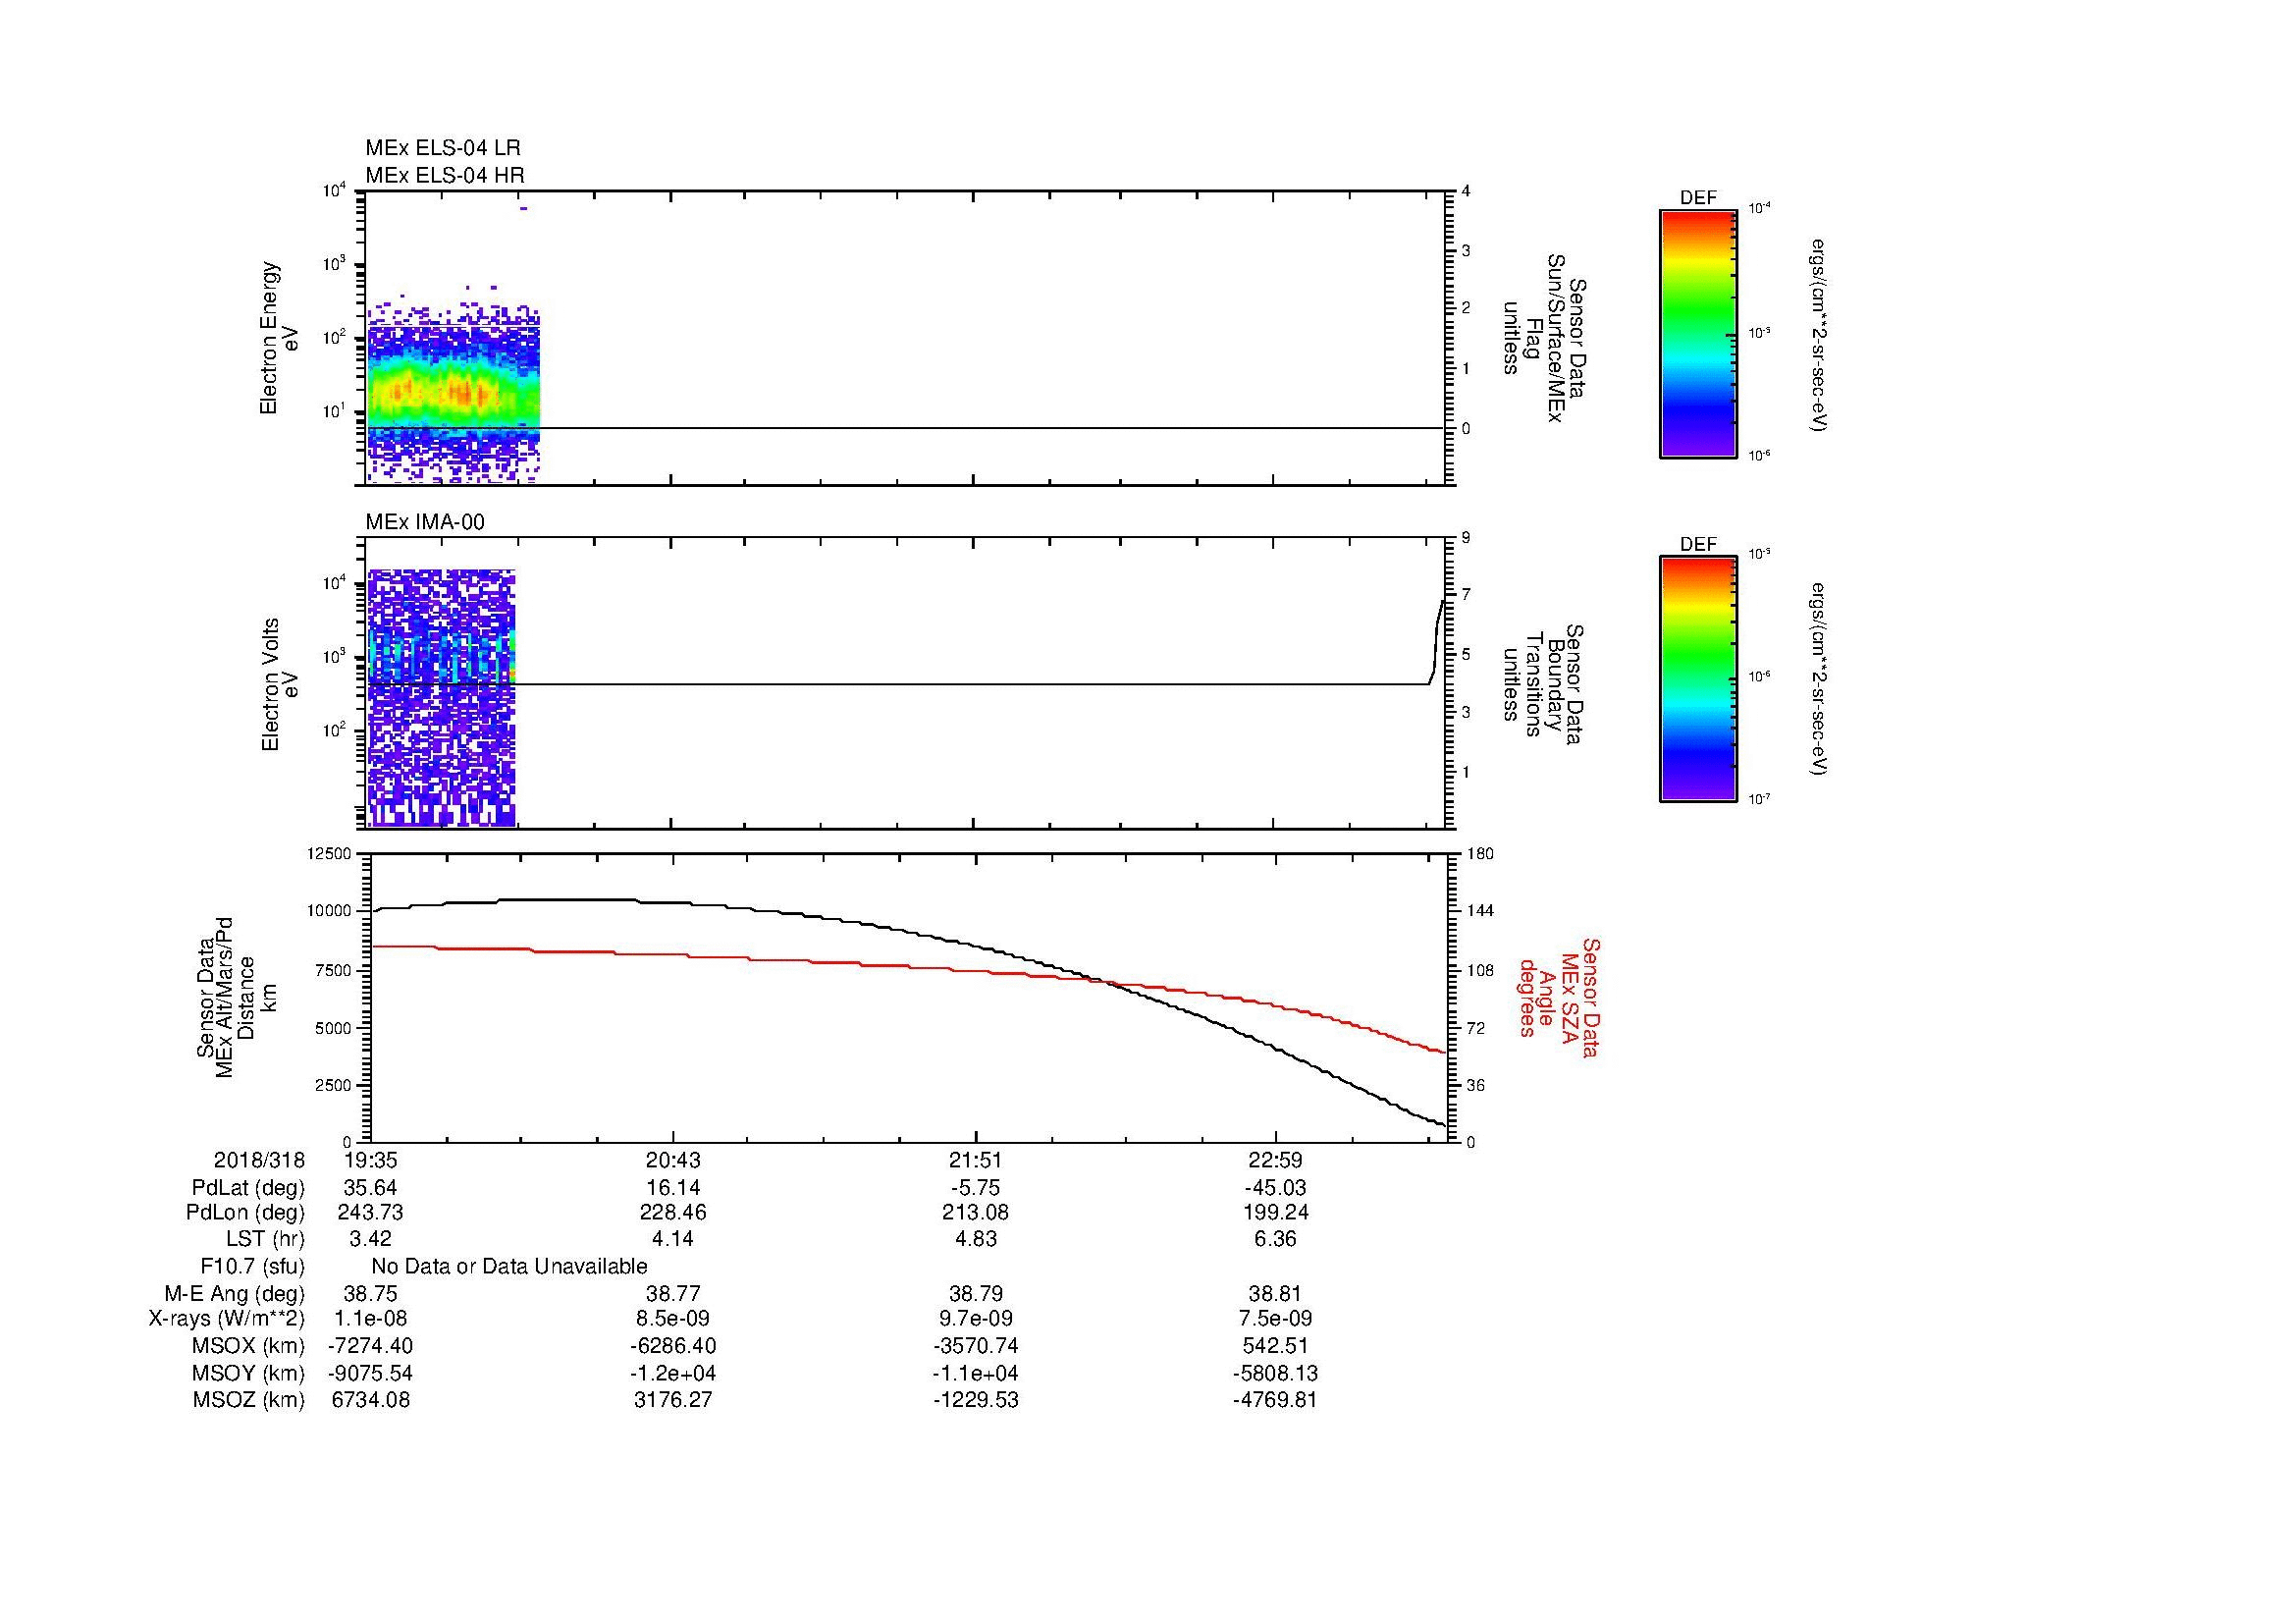
Task: Click PdLat value '-45.03'
Action: pyautogui.click(x=1275, y=1188)
